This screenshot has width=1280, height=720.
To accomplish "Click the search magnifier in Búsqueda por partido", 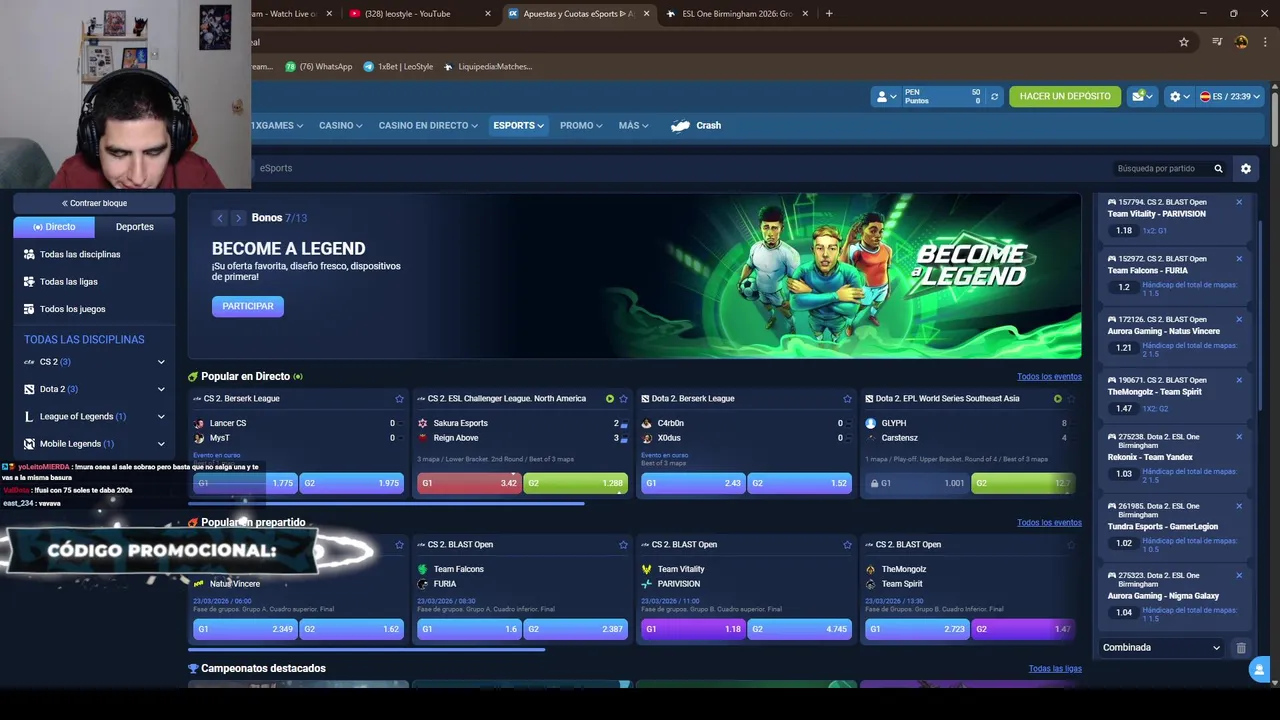I will click(x=1218, y=168).
